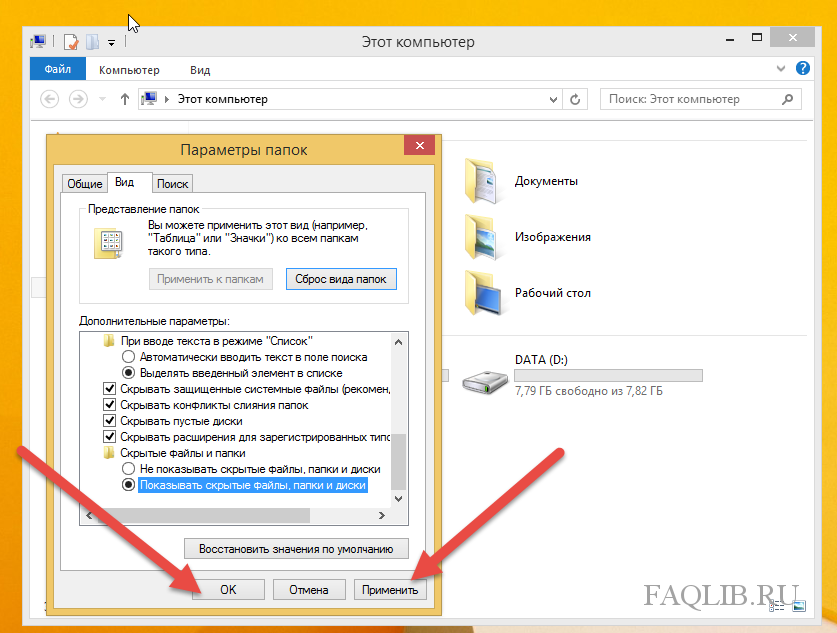Click the options list scroll up arrow
This screenshot has height=633, width=837.
398,342
